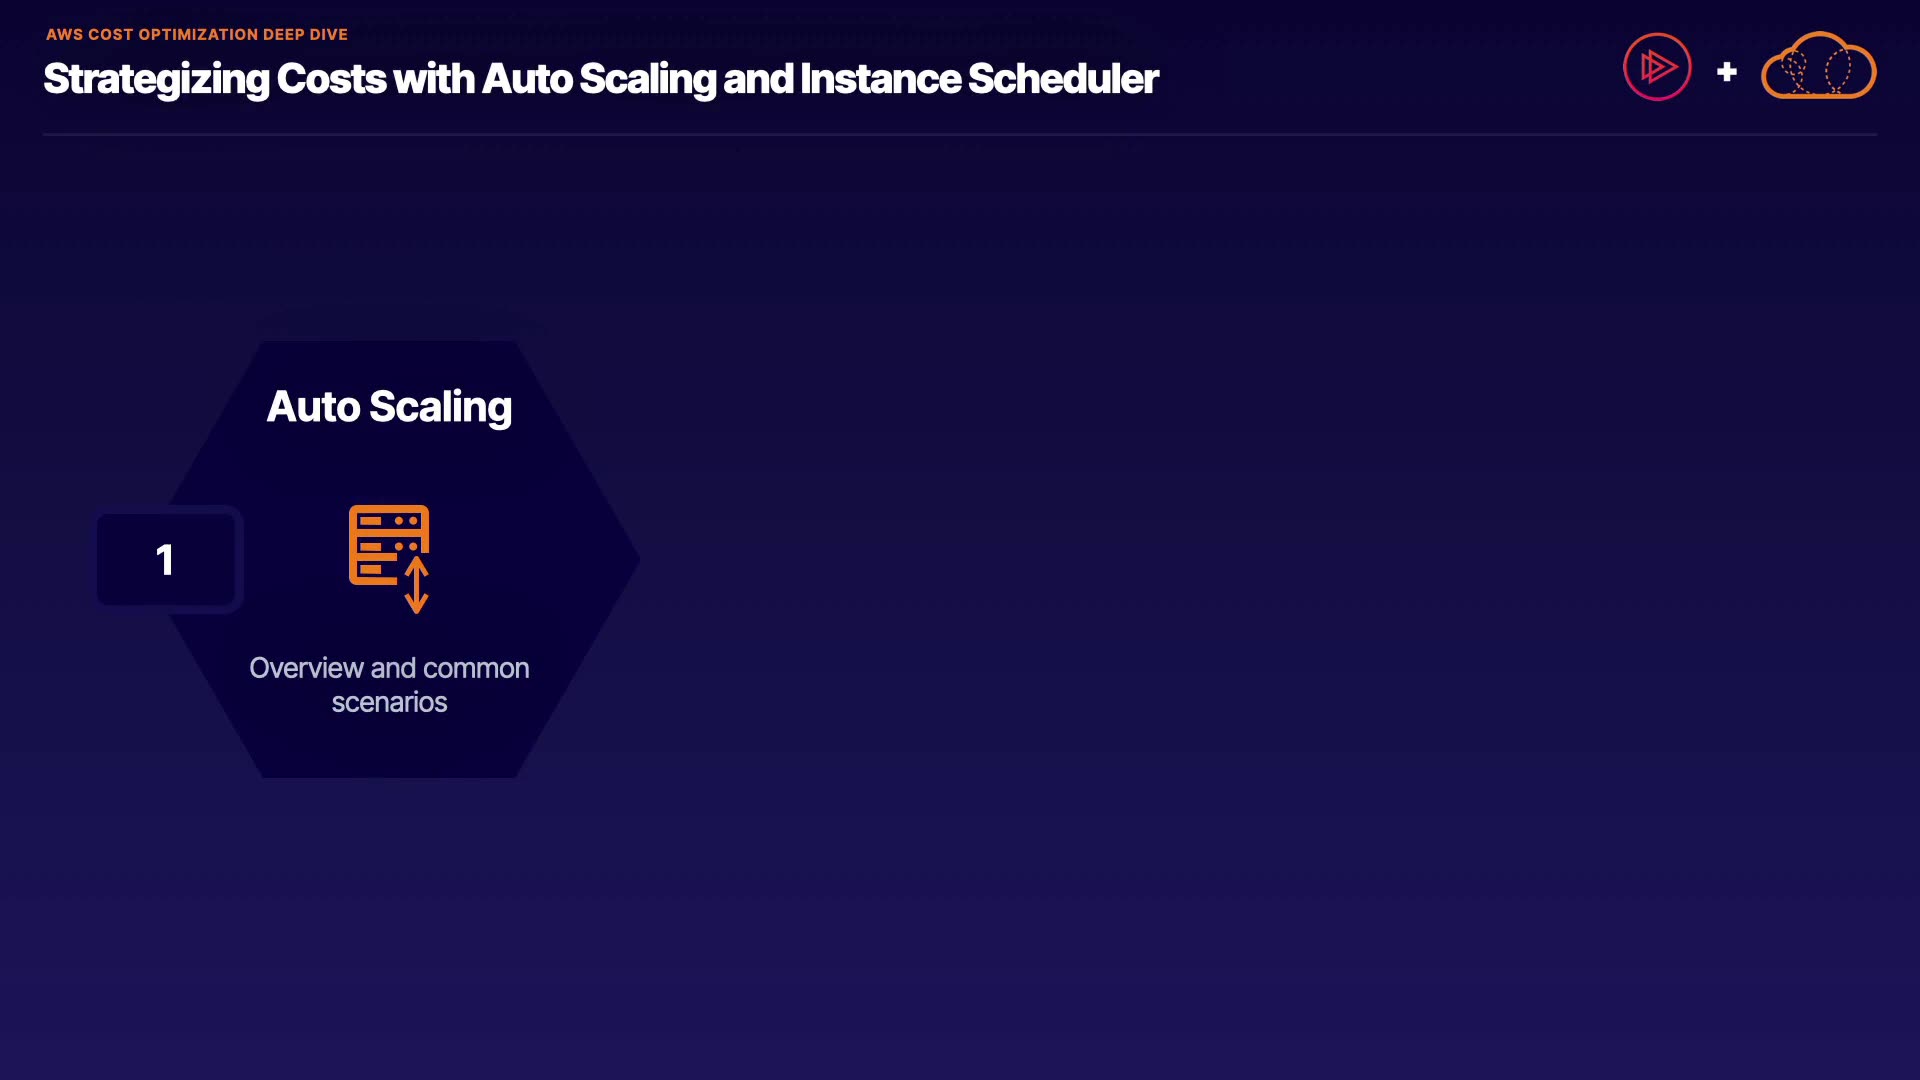Click the word 'Strategizing' in the slide title

tap(156, 79)
